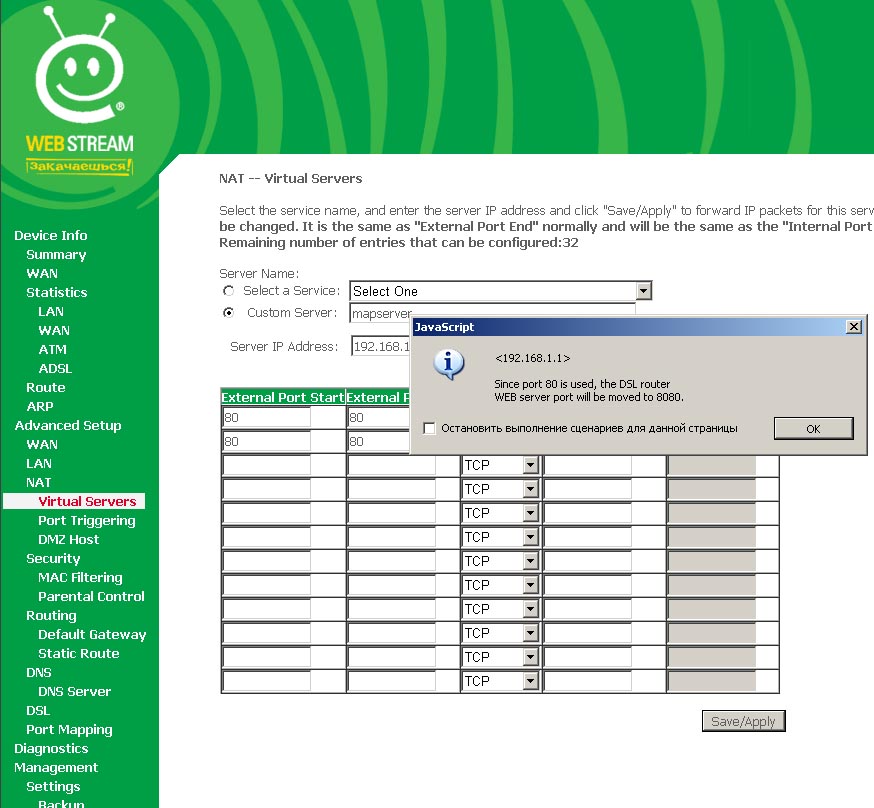The image size is (874, 808).
Task: Click the 'NAT -- Virtual Servers' page heading
Action: tap(290, 178)
